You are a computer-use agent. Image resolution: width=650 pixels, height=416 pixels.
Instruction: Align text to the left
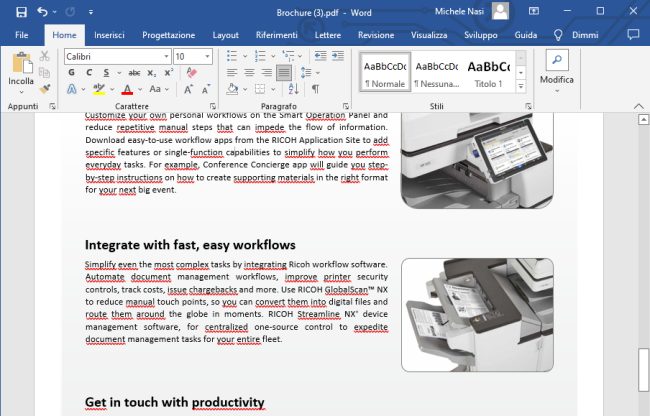pyautogui.click(x=232, y=73)
